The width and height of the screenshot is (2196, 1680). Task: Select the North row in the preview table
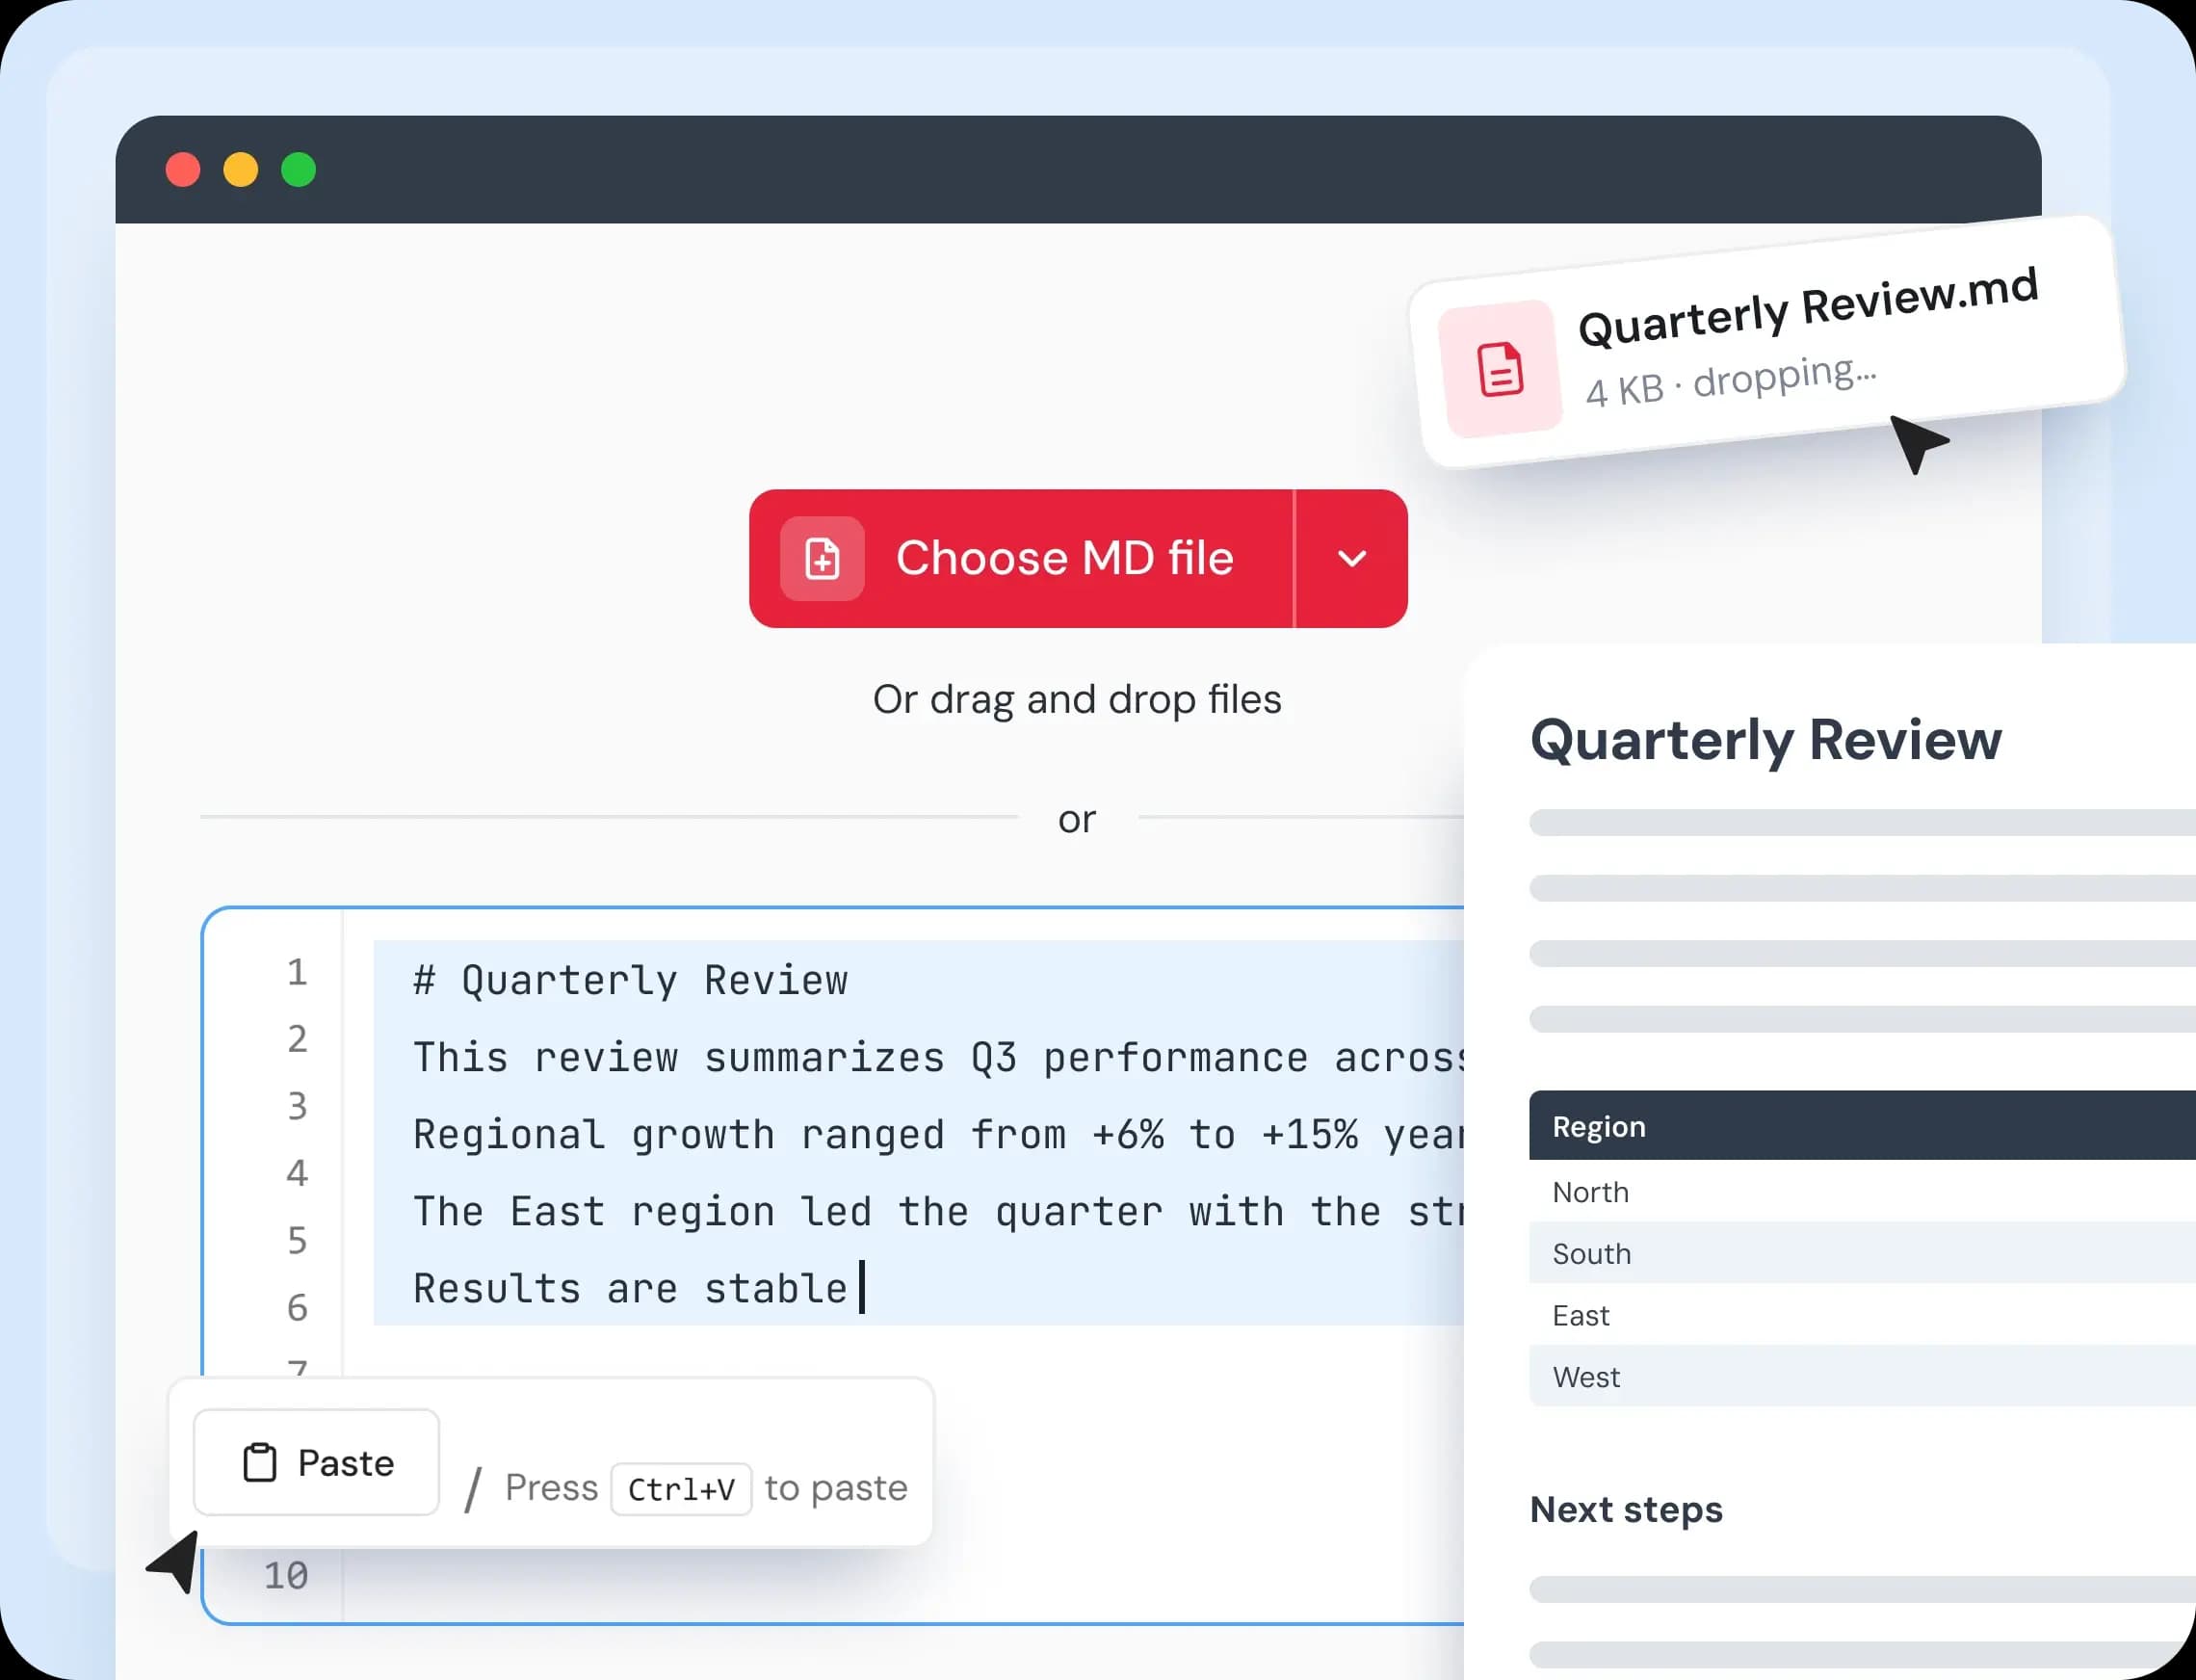[x=1862, y=1192]
